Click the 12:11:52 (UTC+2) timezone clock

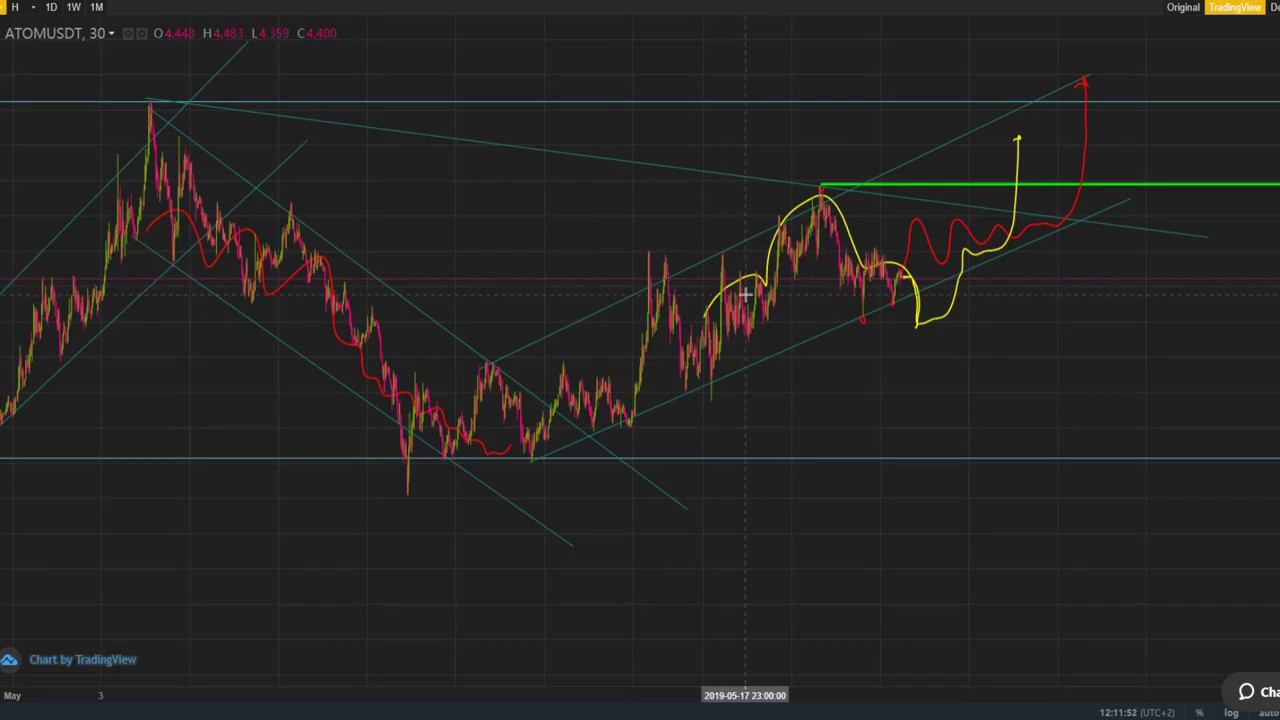tap(1137, 713)
